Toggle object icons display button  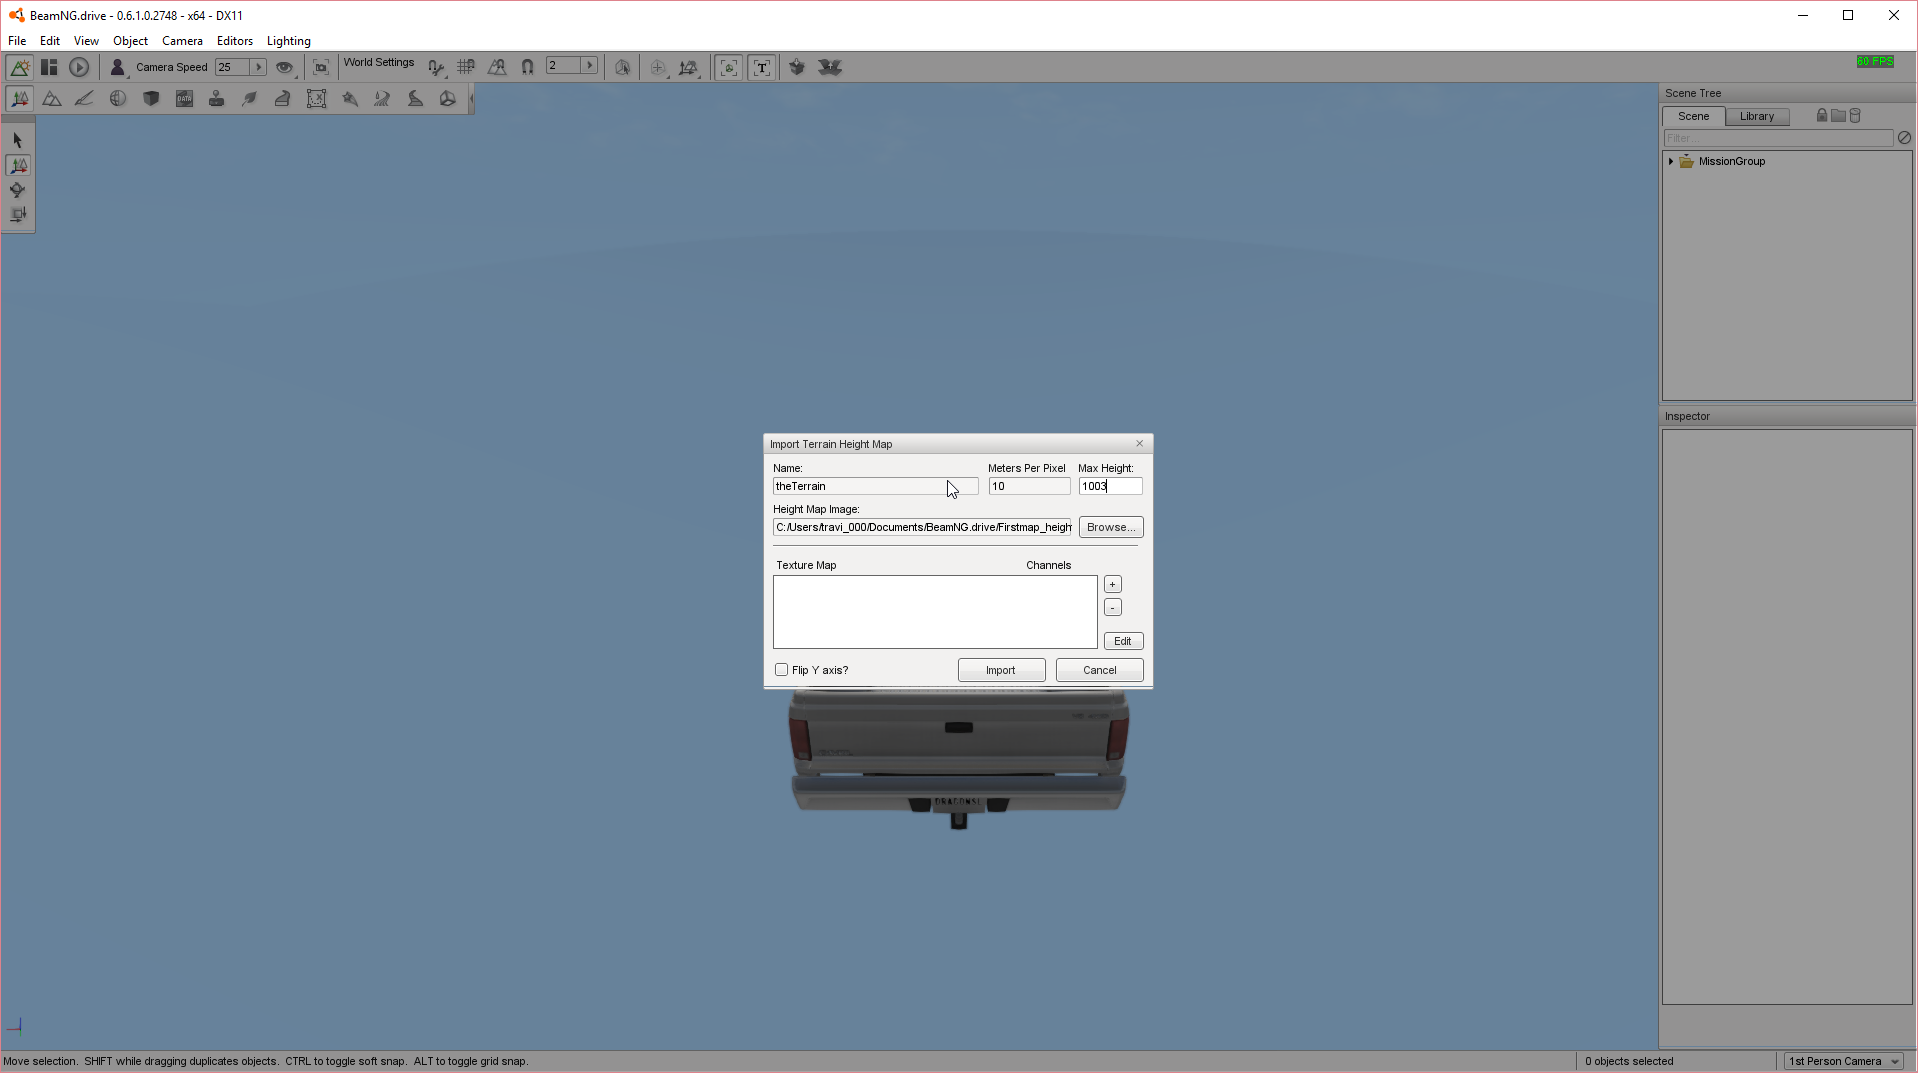(x=729, y=67)
